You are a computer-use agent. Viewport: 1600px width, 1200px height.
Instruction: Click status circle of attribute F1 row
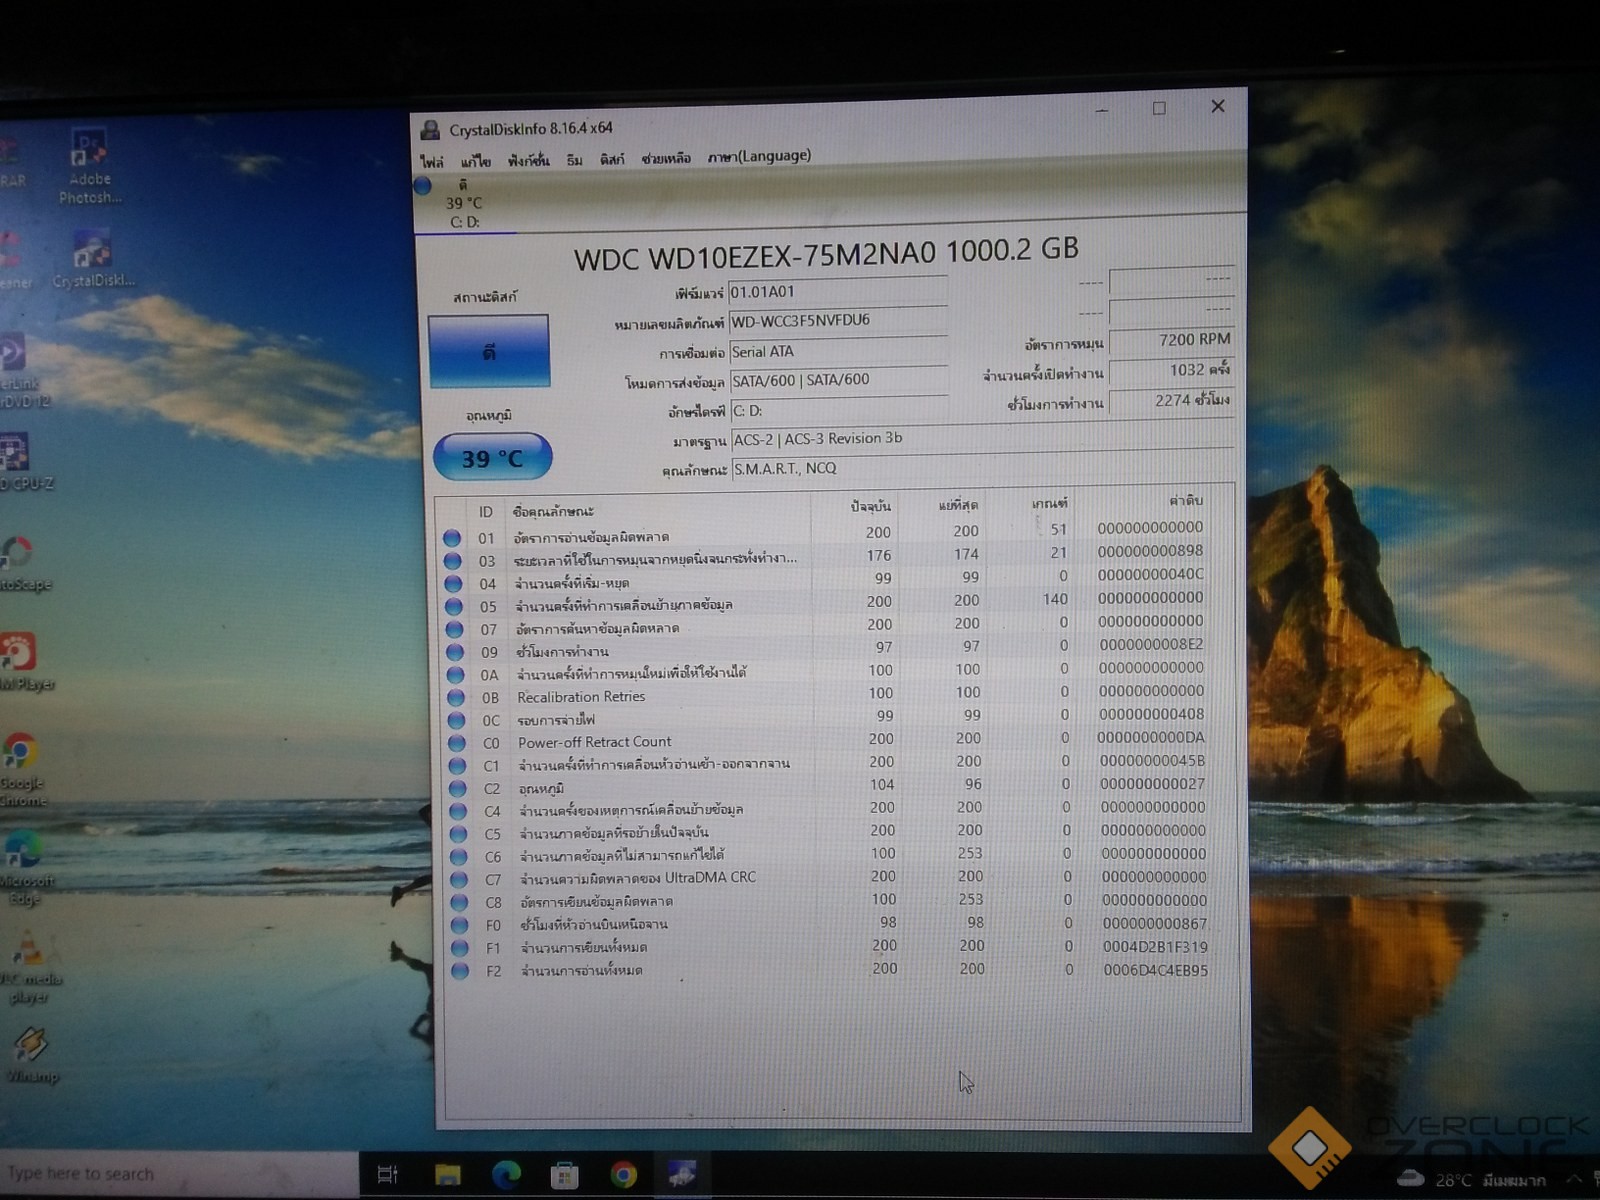coord(460,948)
